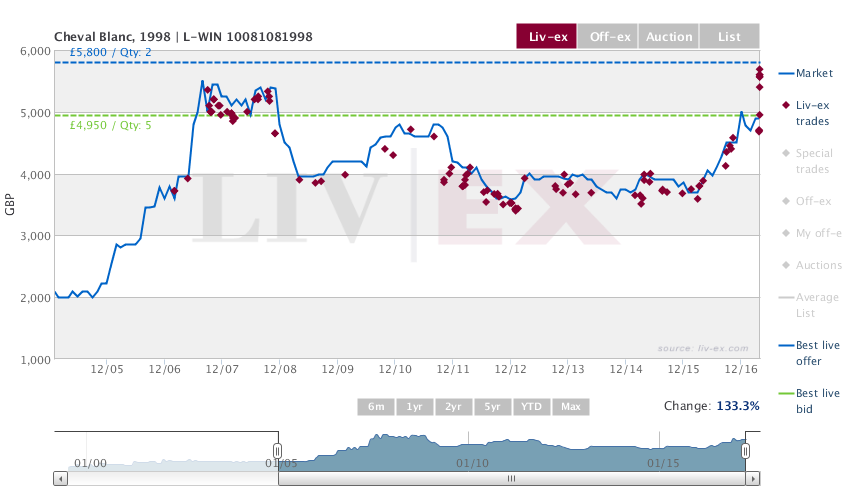Hide the Best live bid line
Viewport: 842px width, 500px height.
tap(809, 401)
